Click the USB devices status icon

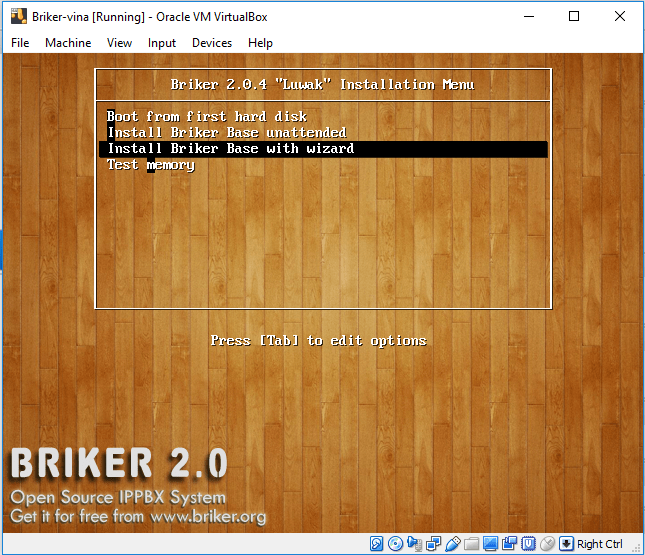point(453,544)
